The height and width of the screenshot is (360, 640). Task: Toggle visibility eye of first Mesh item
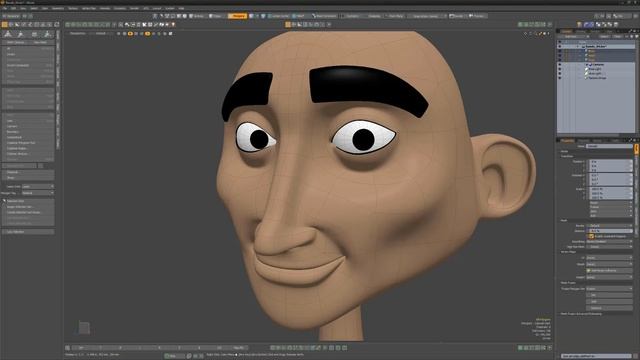(560, 51)
